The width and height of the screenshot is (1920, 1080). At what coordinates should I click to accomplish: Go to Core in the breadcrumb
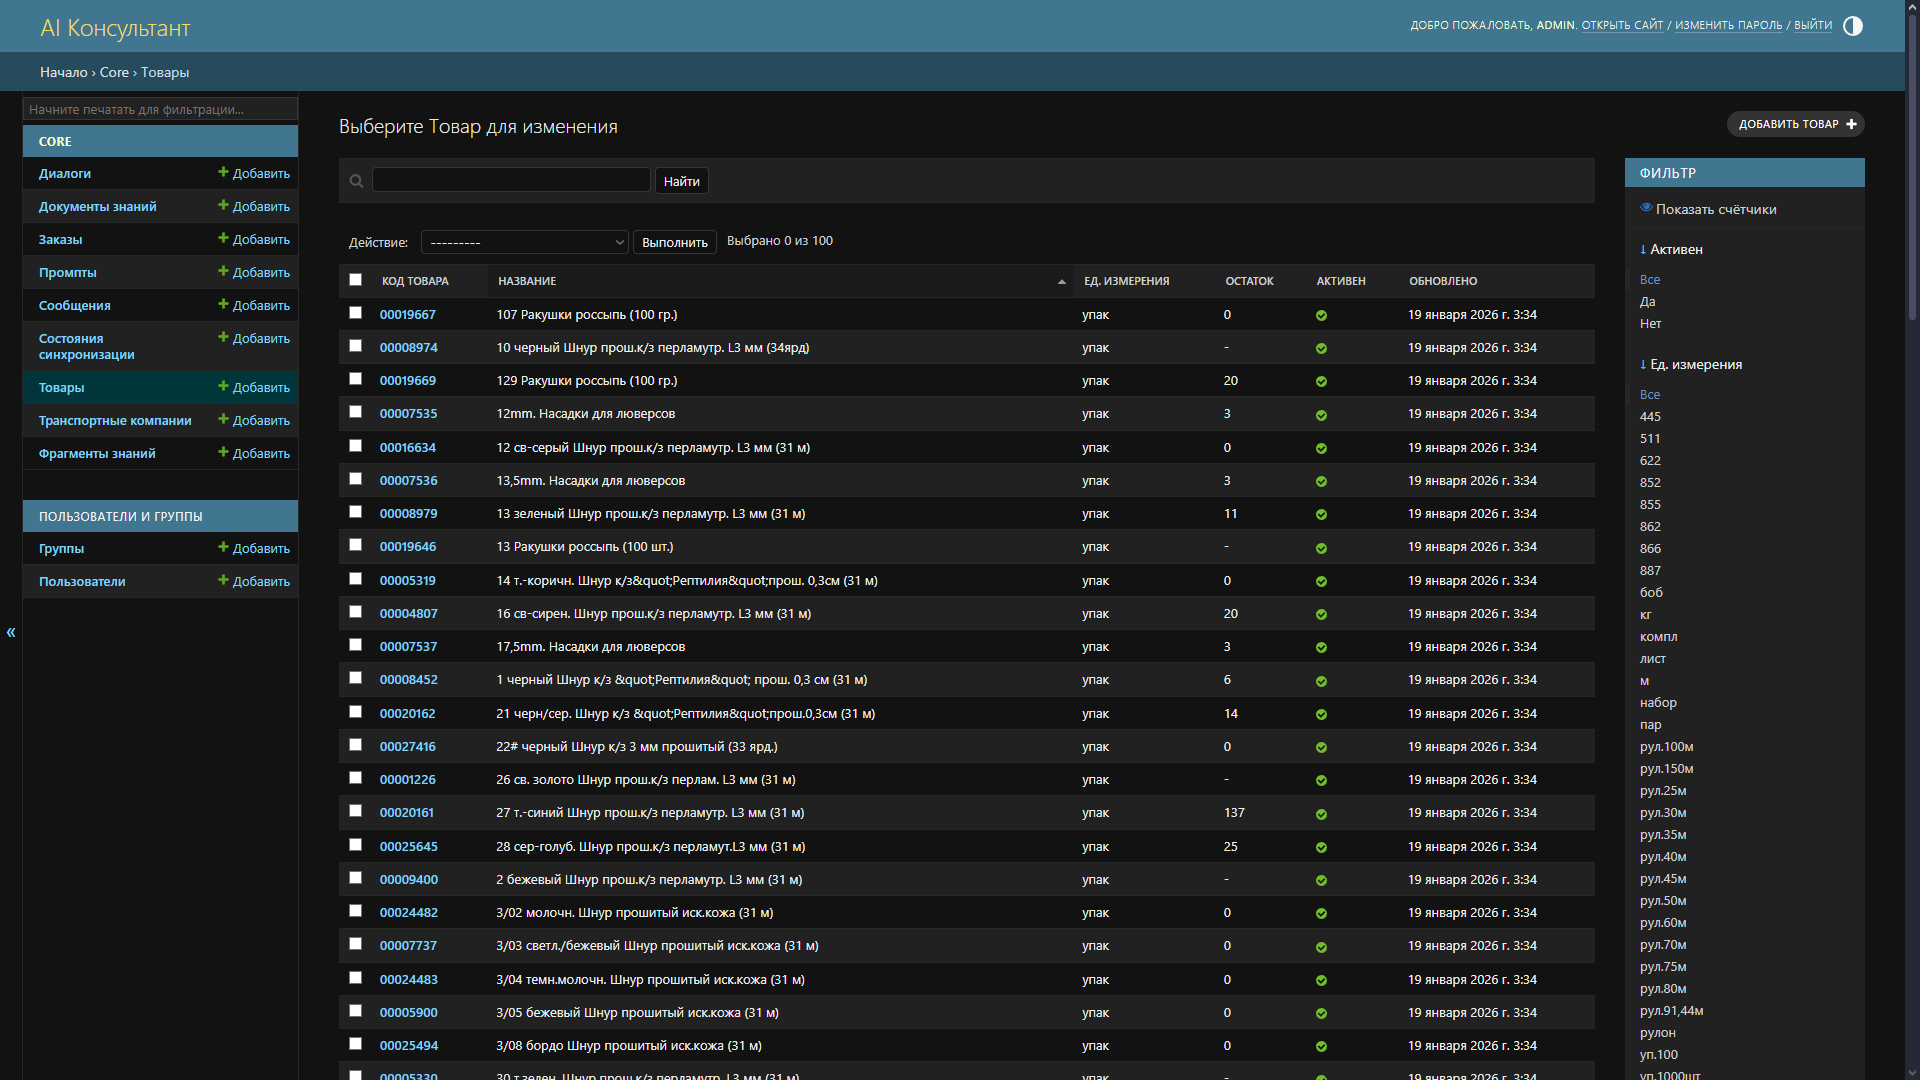click(114, 72)
